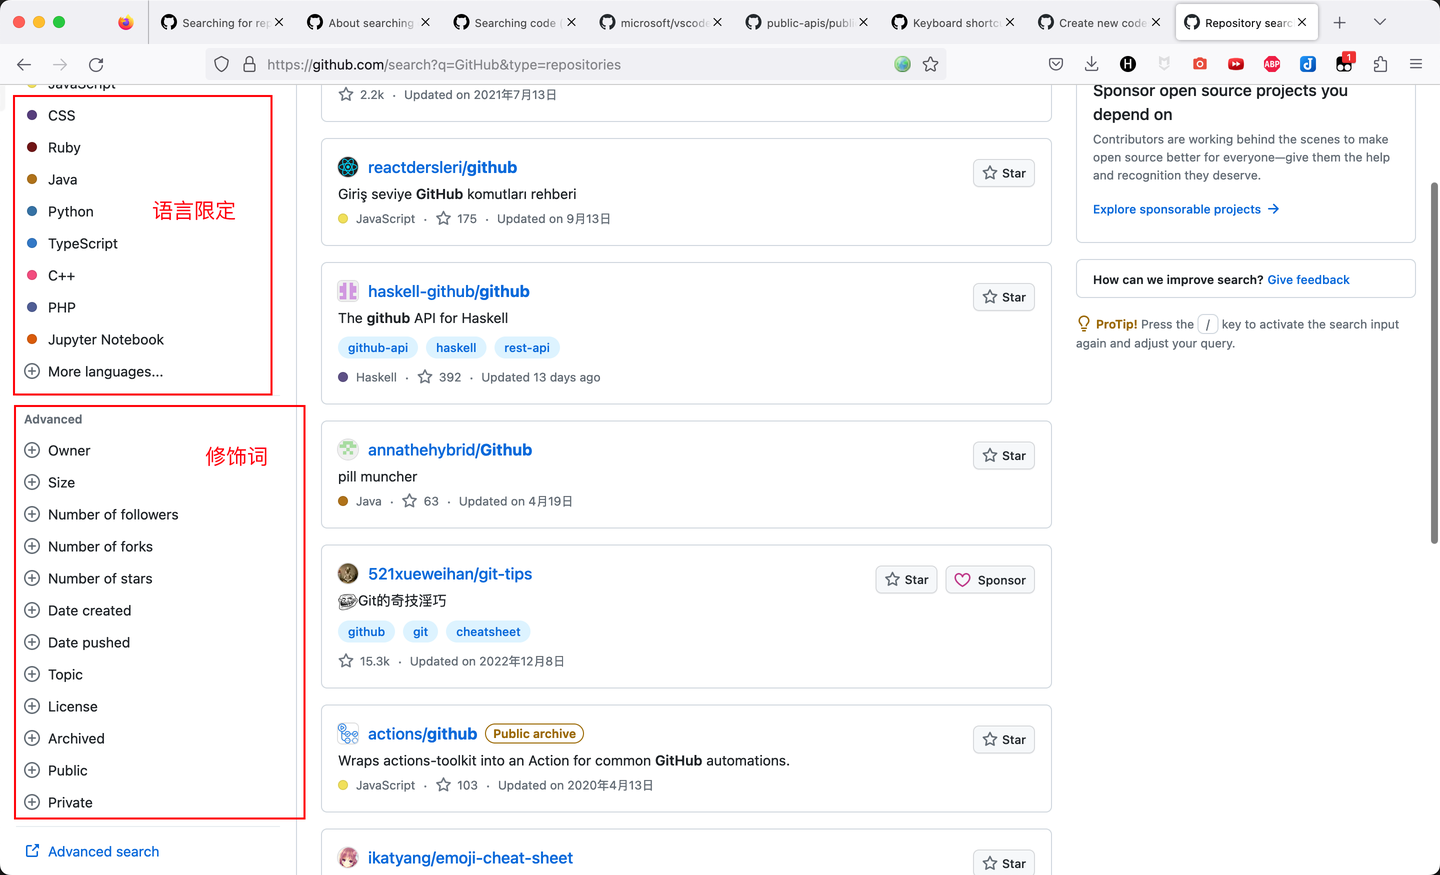Open the Firefox downloads icon
This screenshot has height=875, width=1440.
(1091, 64)
